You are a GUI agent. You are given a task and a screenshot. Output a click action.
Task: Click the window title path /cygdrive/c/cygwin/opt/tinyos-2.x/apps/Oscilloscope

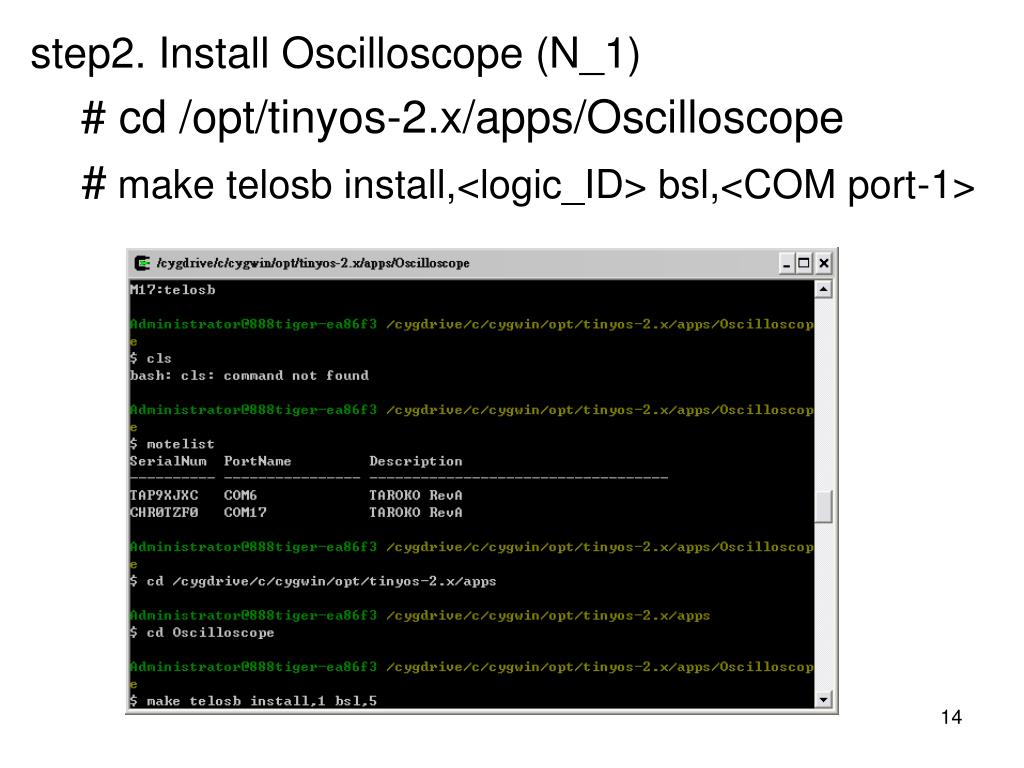point(313,263)
